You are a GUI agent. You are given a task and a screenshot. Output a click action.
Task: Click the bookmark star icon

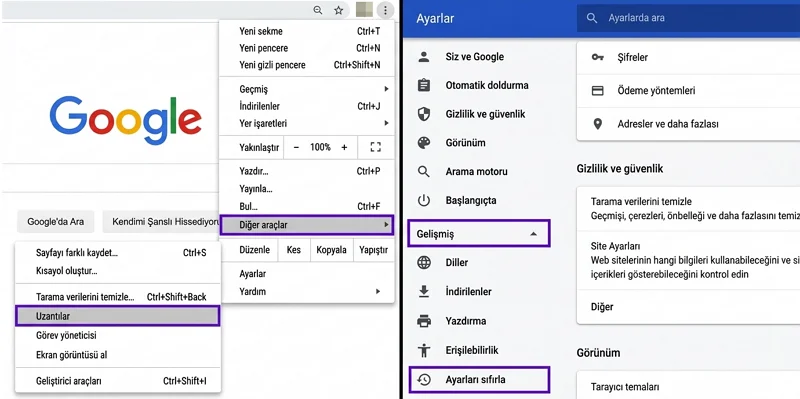pyautogui.click(x=339, y=10)
